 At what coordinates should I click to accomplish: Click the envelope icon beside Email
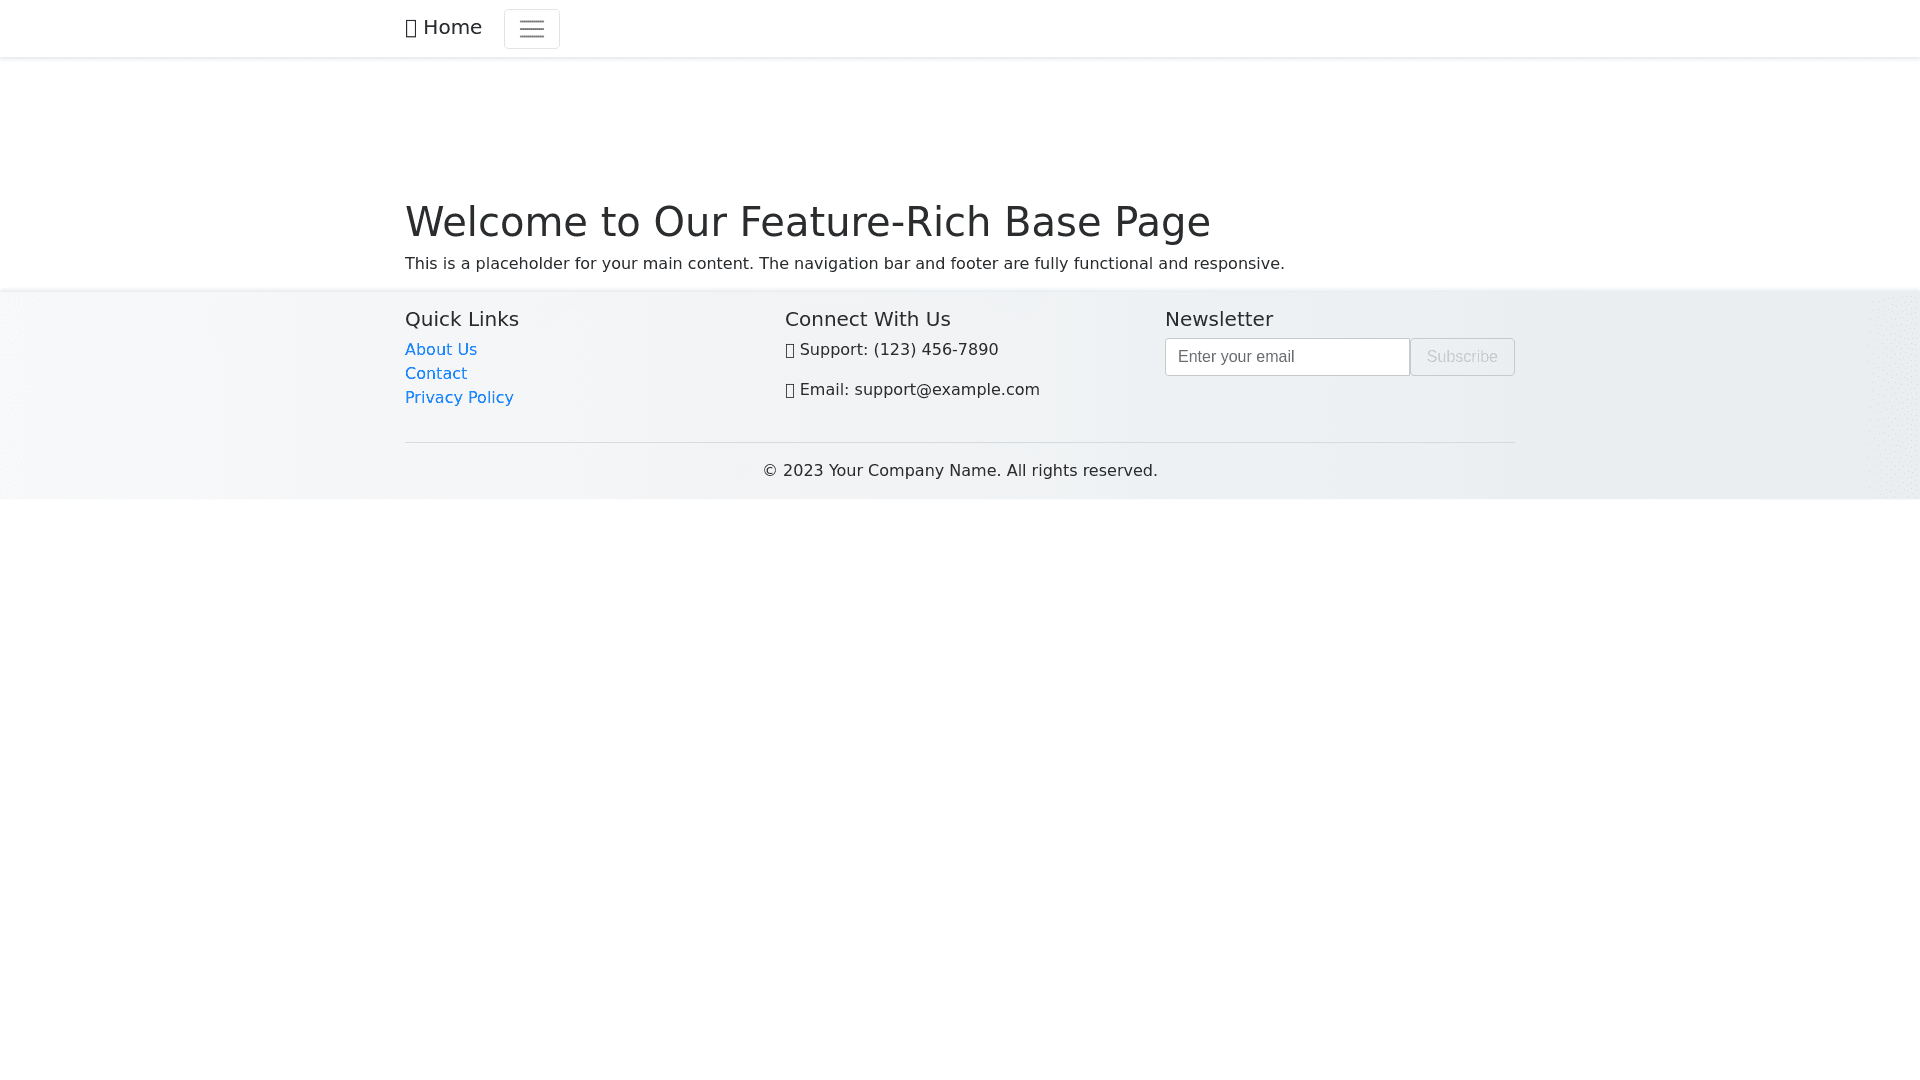point(790,391)
